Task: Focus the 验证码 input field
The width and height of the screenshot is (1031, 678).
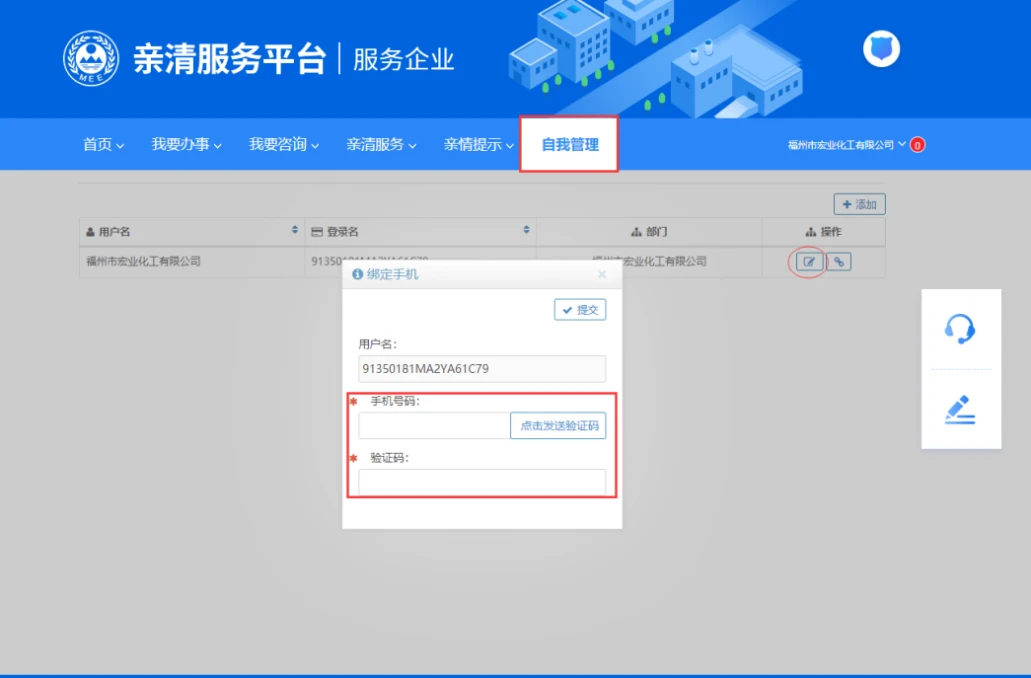Action: [x=481, y=482]
